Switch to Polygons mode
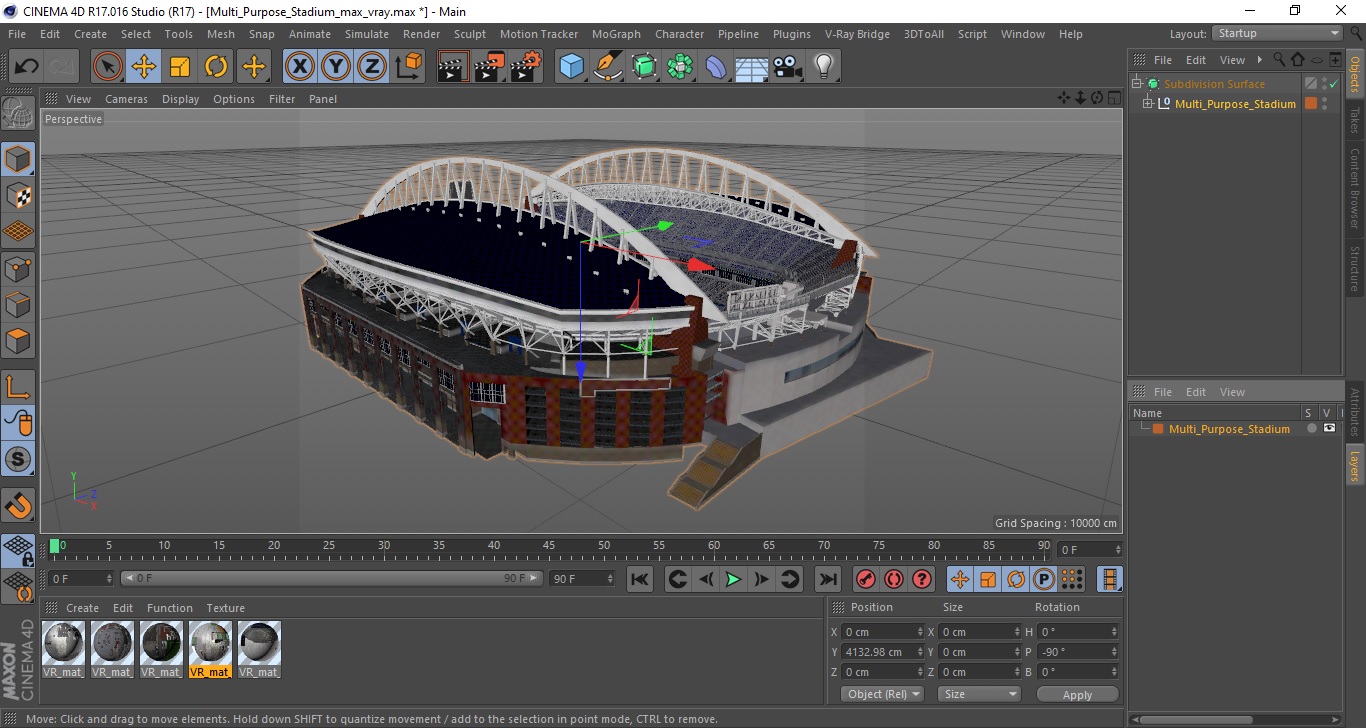1366x728 pixels. 18,339
